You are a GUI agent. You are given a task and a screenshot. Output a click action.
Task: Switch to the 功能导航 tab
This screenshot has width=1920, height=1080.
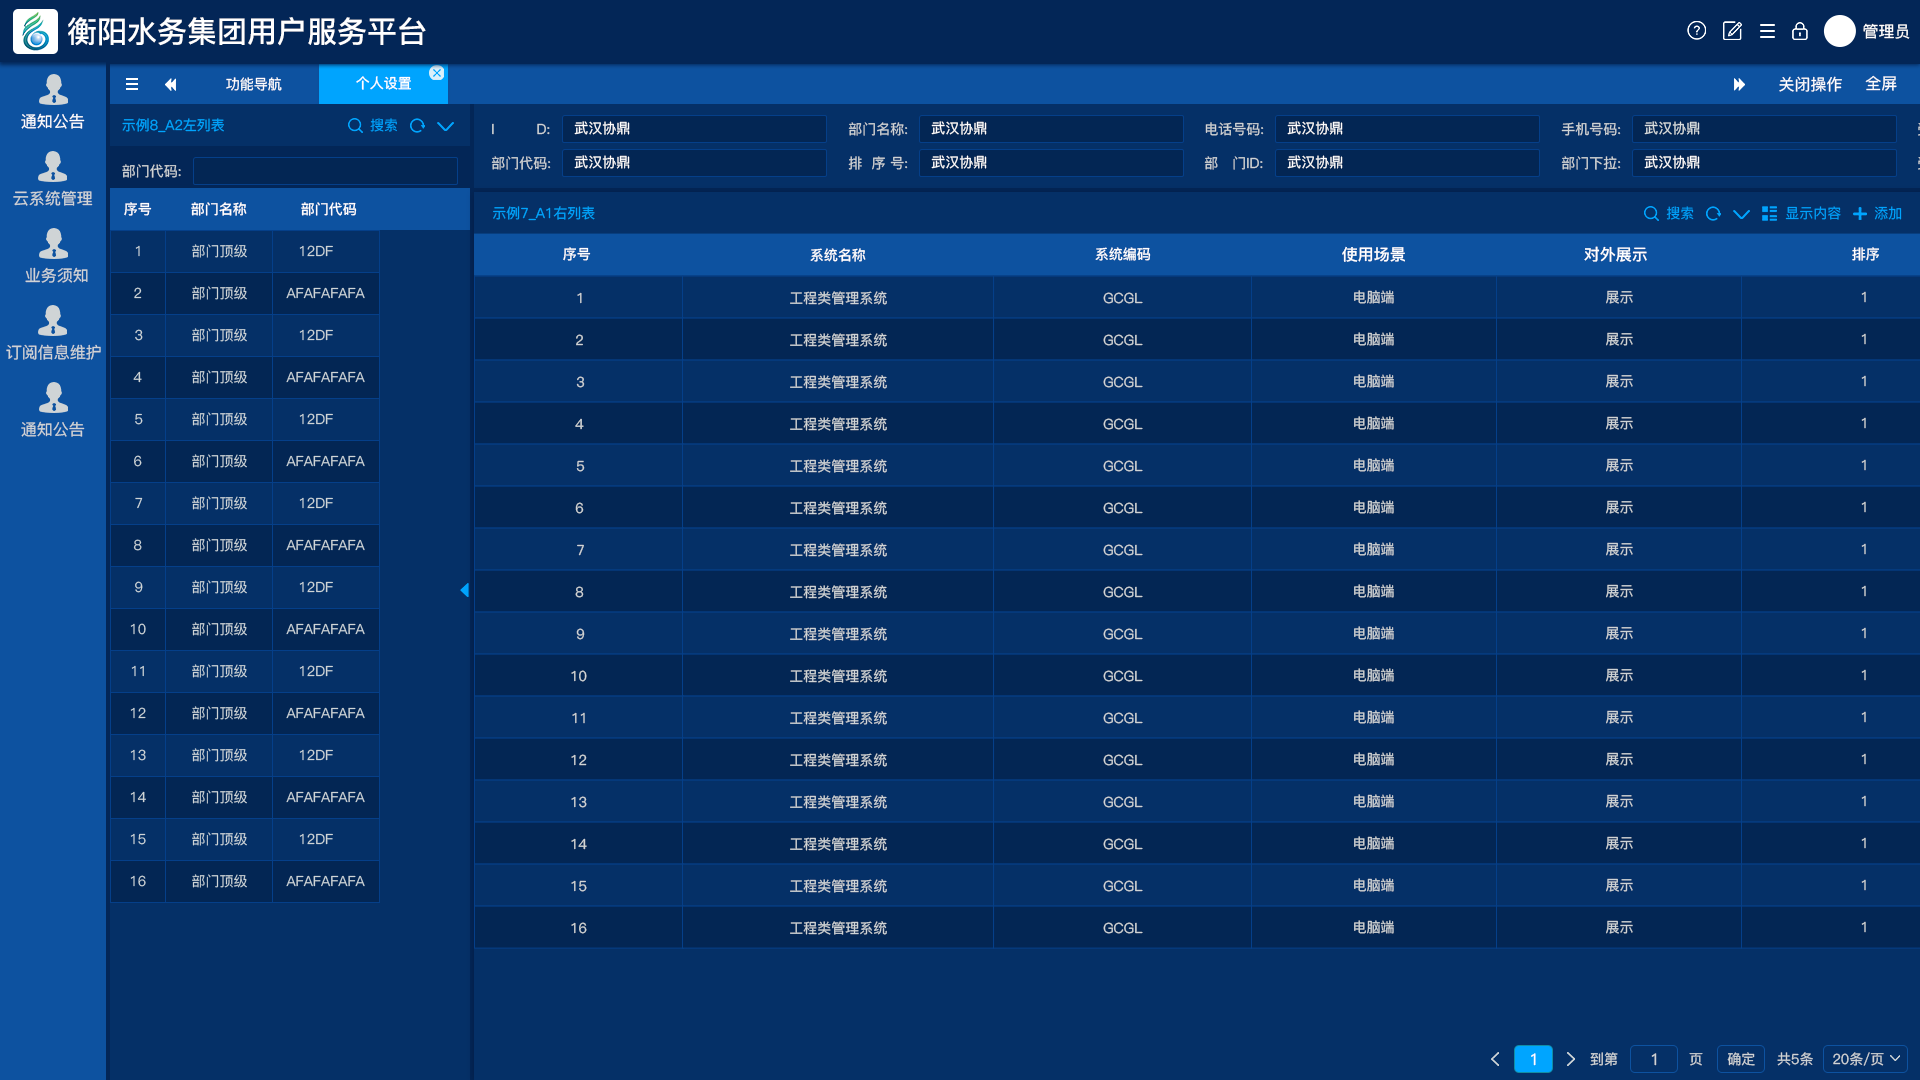tap(253, 84)
